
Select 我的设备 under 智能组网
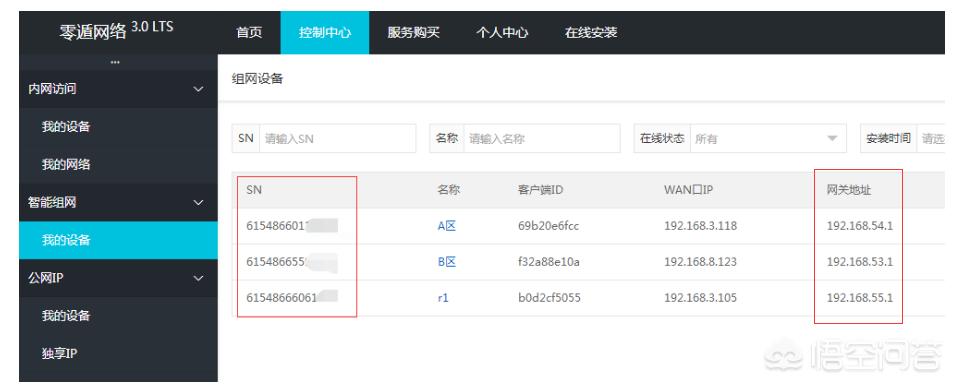[x=118, y=240]
